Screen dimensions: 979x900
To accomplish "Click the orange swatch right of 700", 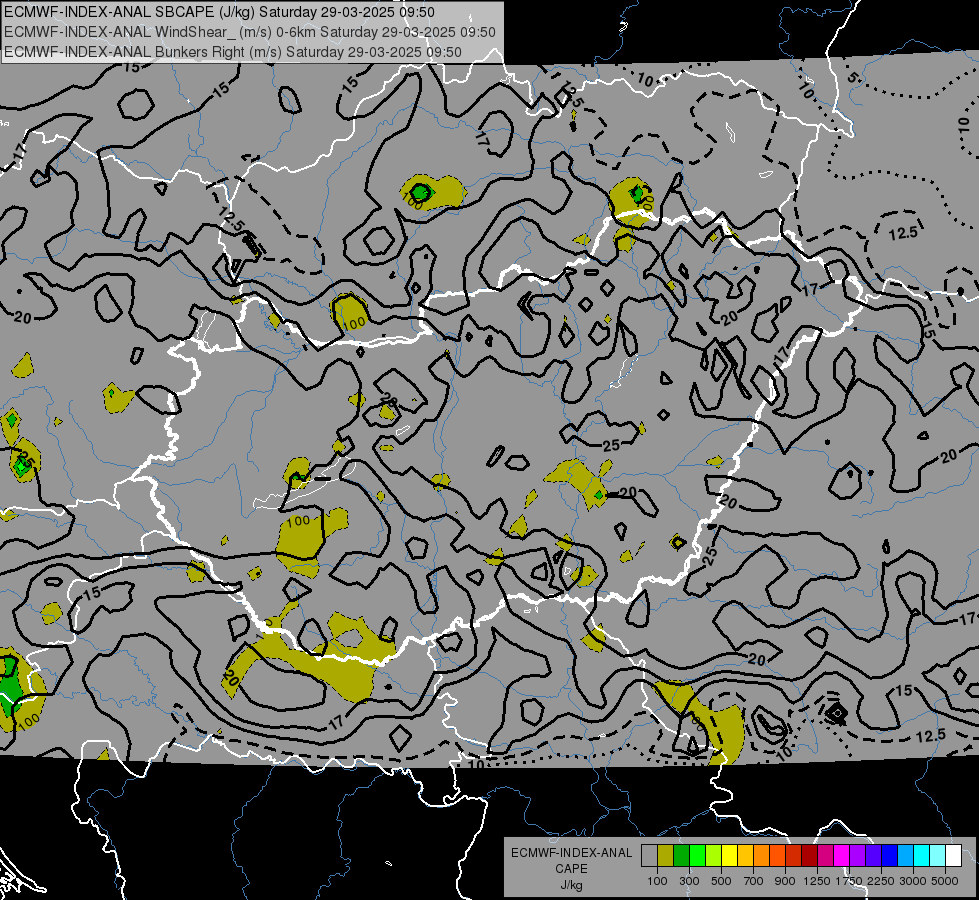I will pyautogui.click(x=761, y=856).
